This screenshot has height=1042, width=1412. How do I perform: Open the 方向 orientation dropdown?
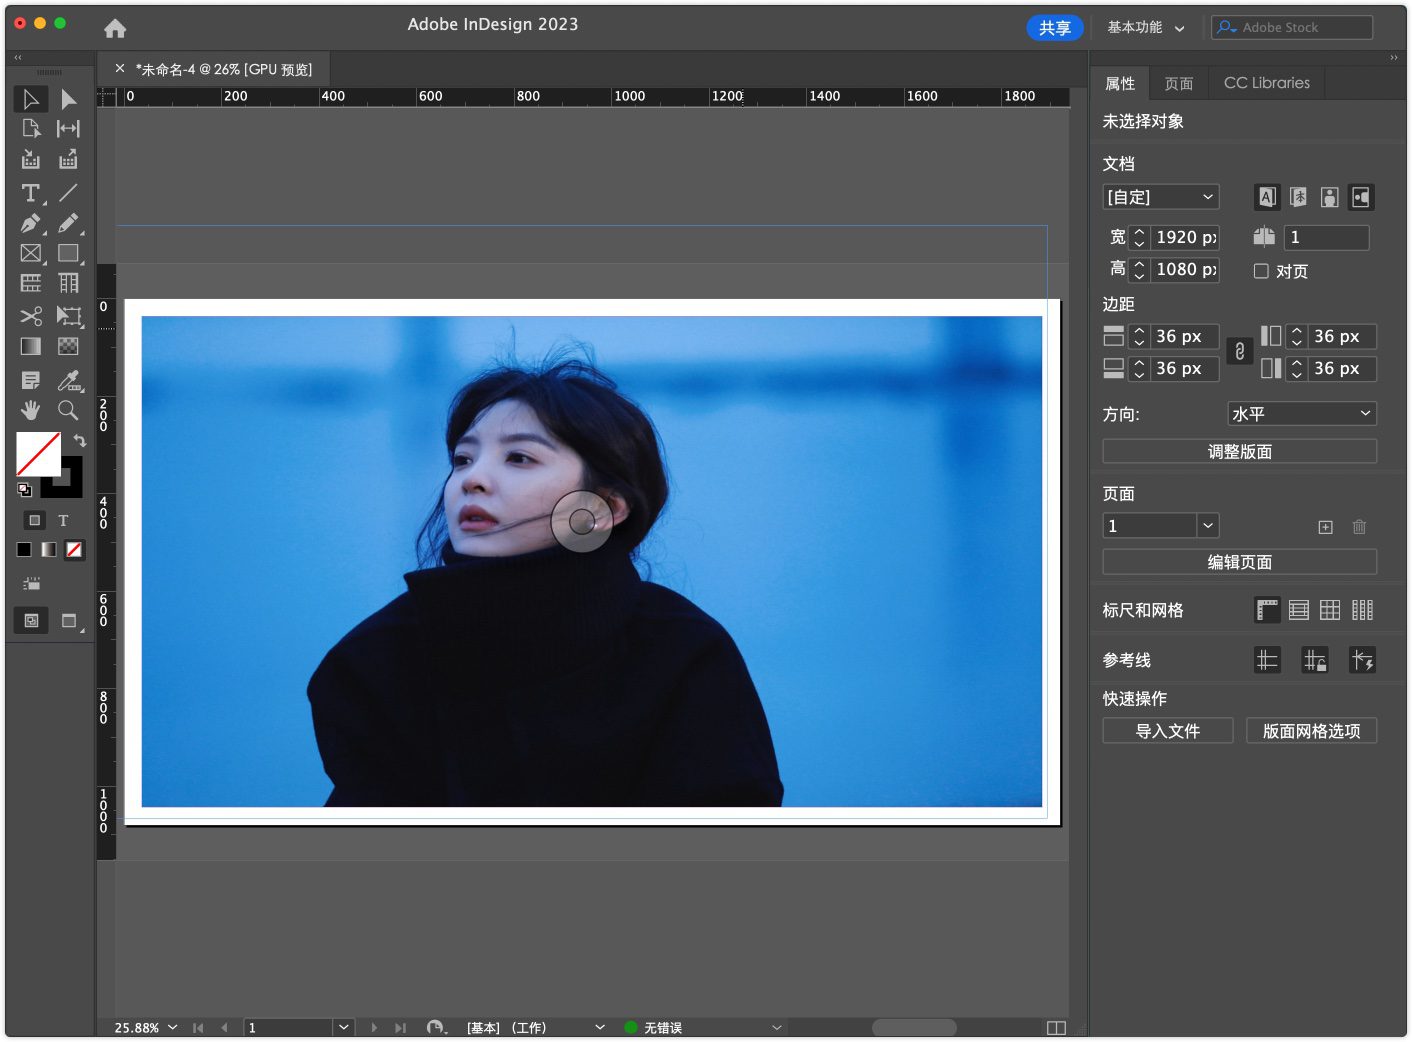1301,414
